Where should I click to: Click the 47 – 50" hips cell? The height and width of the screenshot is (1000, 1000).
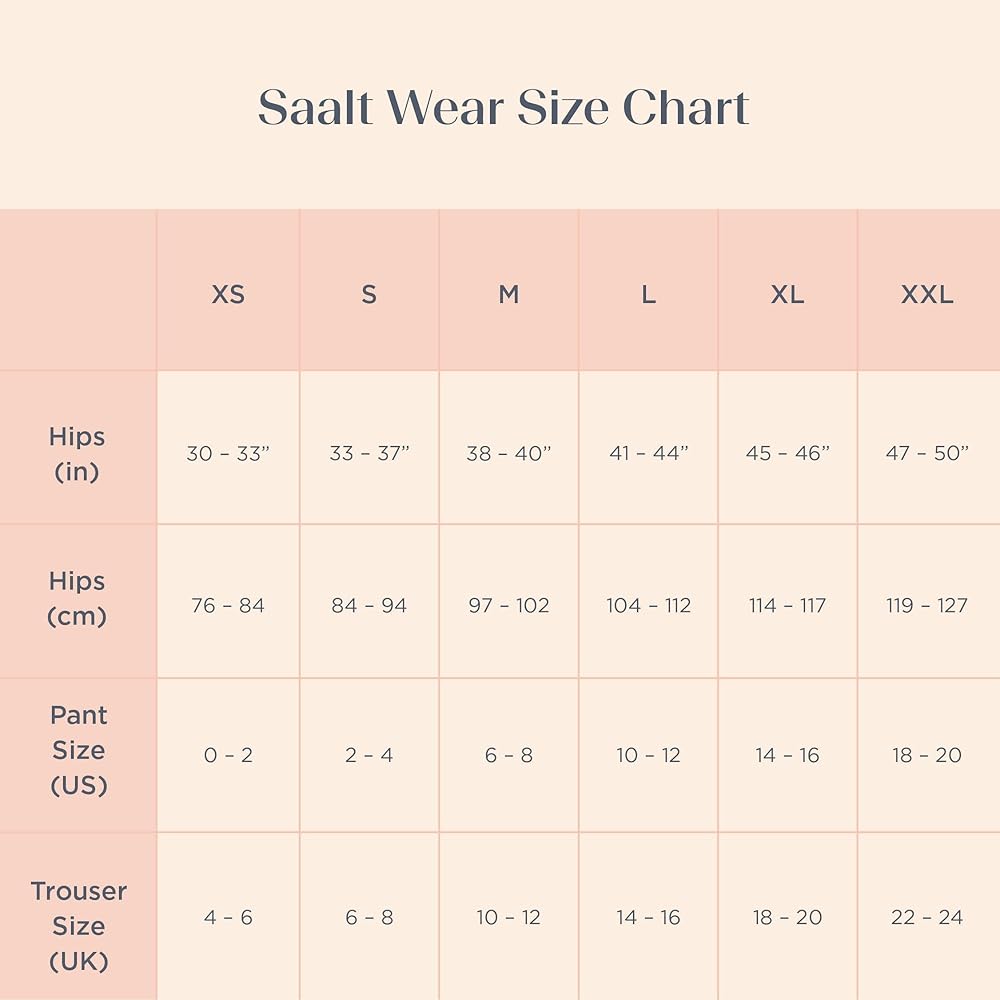(927, 453)
